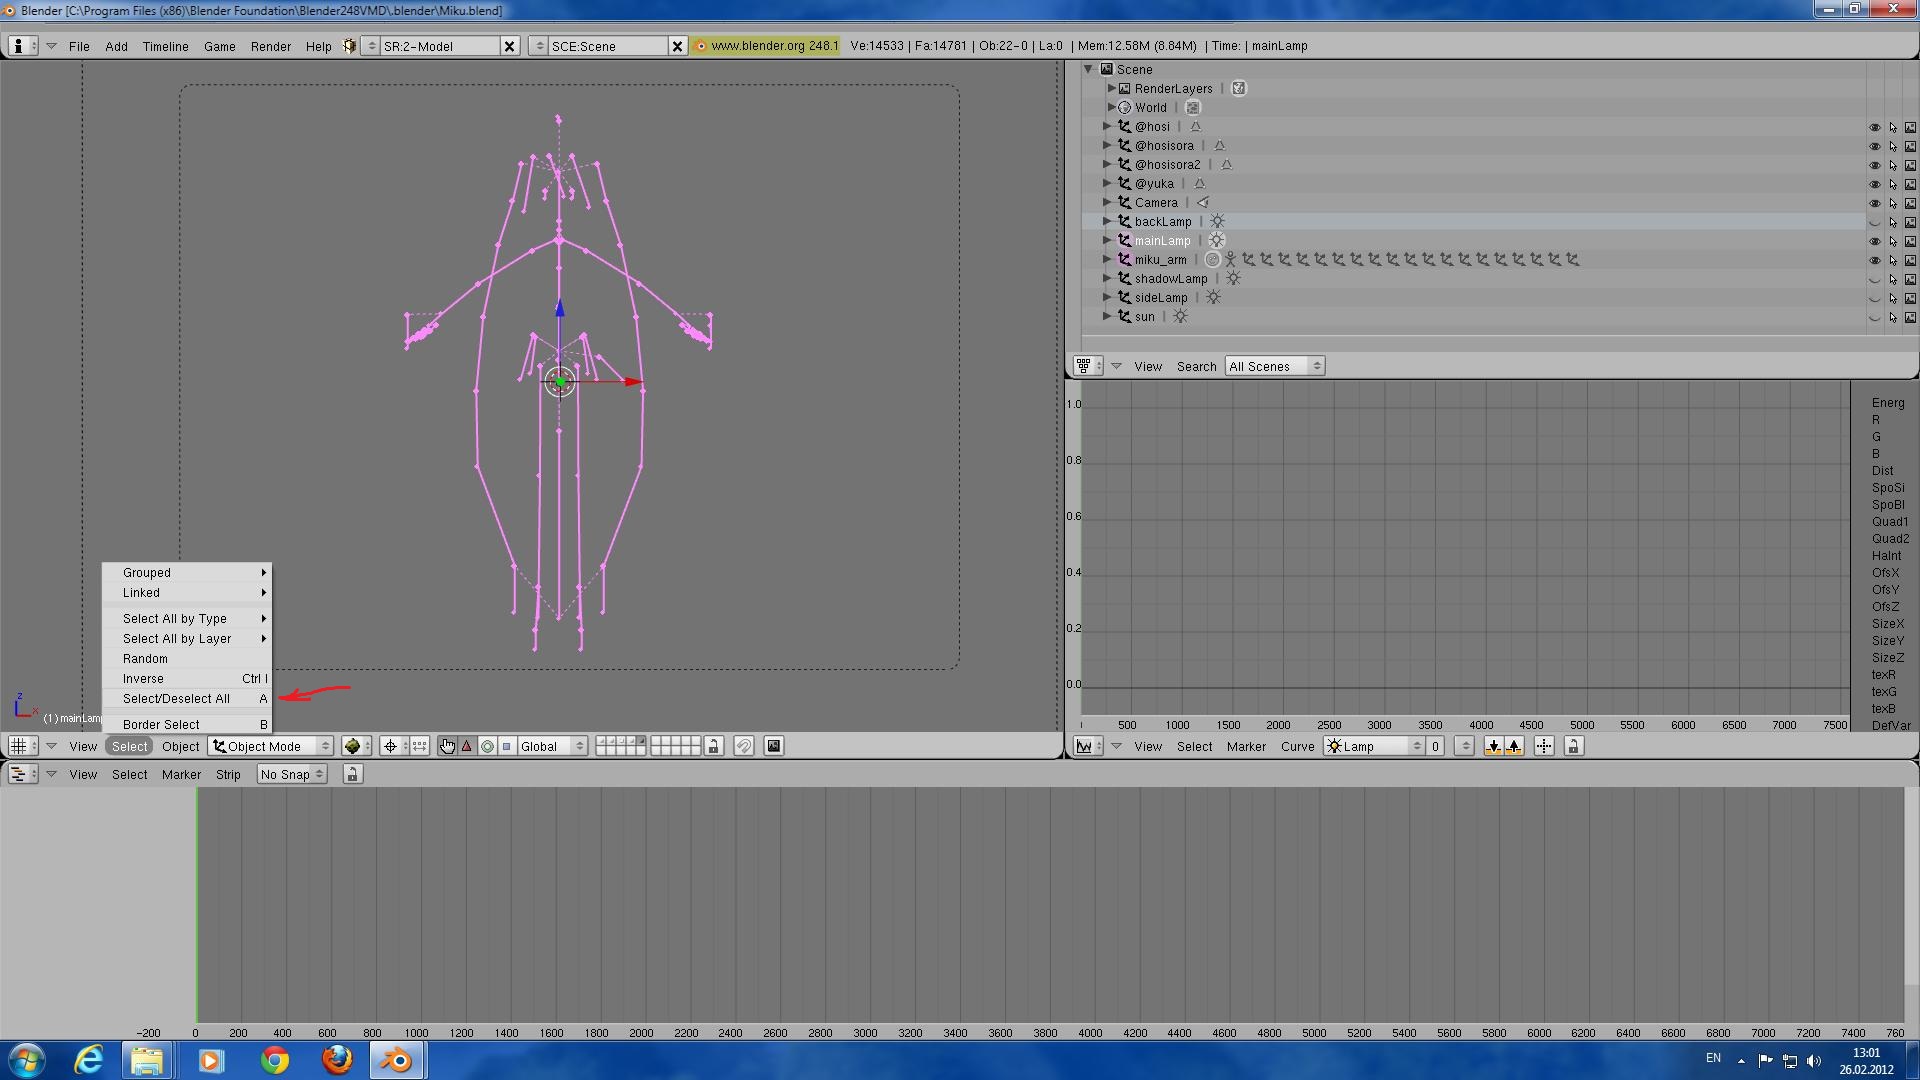Open the Curve menu in IPO header

(1298, 746)
